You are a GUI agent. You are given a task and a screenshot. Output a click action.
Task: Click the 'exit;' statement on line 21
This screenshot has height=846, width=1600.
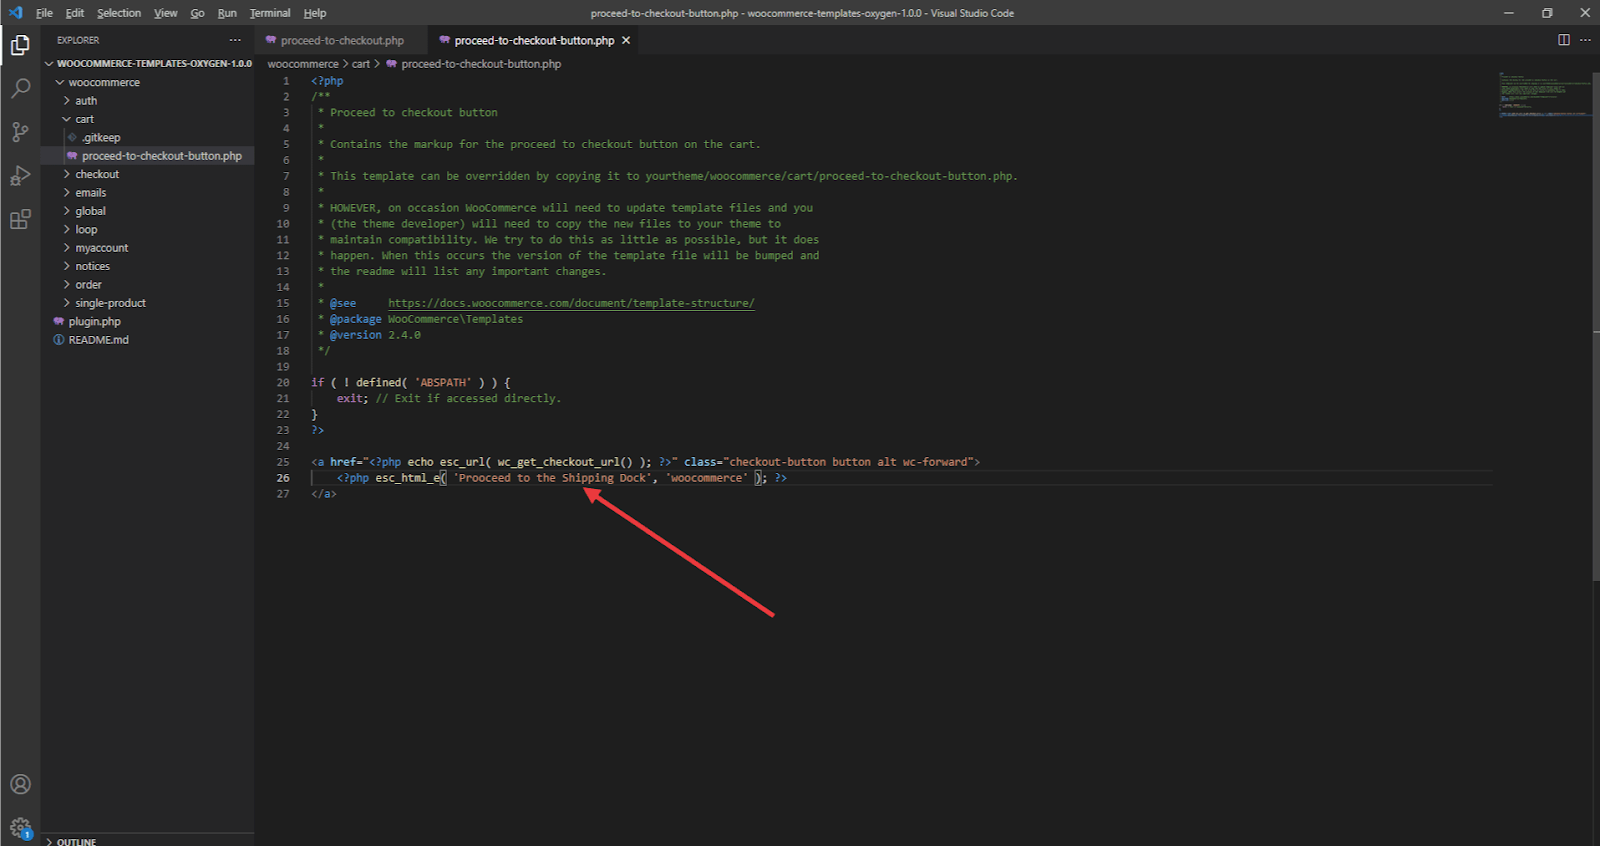point(352,399)
